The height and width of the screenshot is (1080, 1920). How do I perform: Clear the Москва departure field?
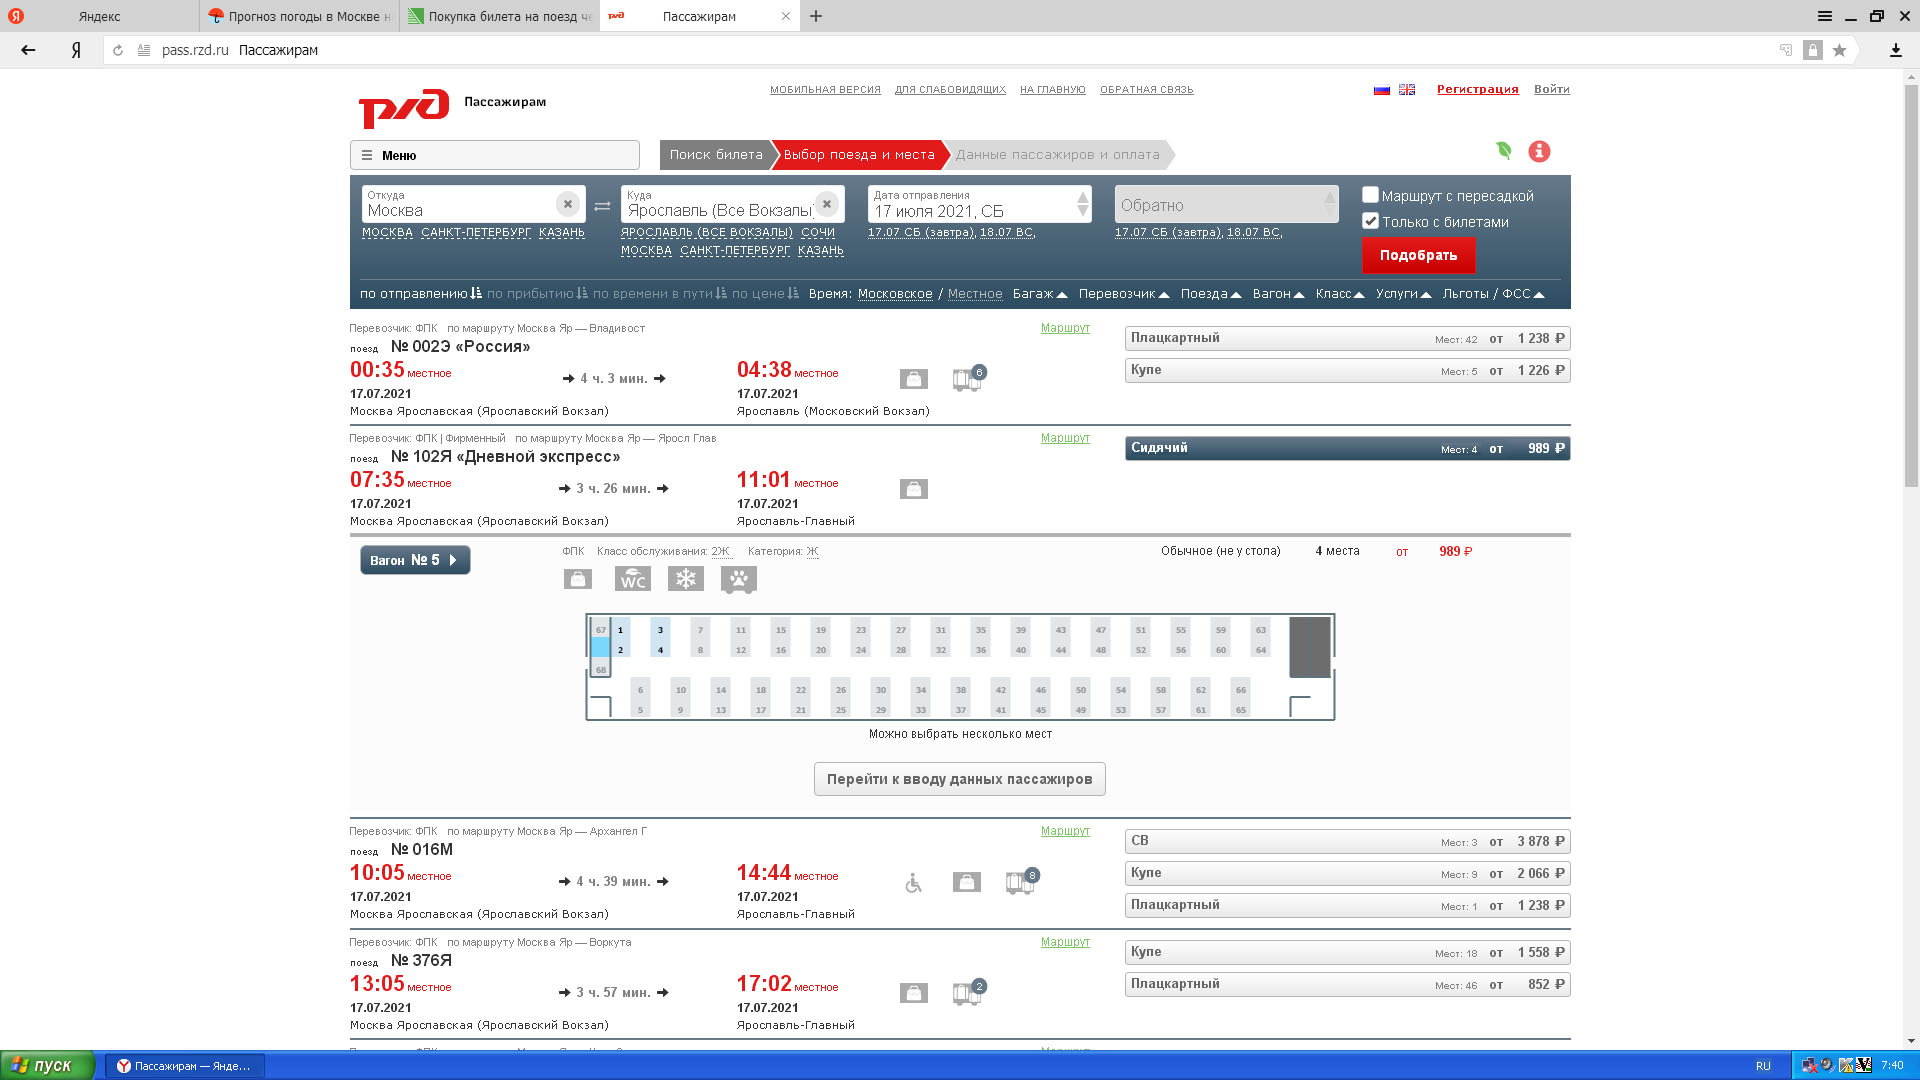[x=567, y=204]
